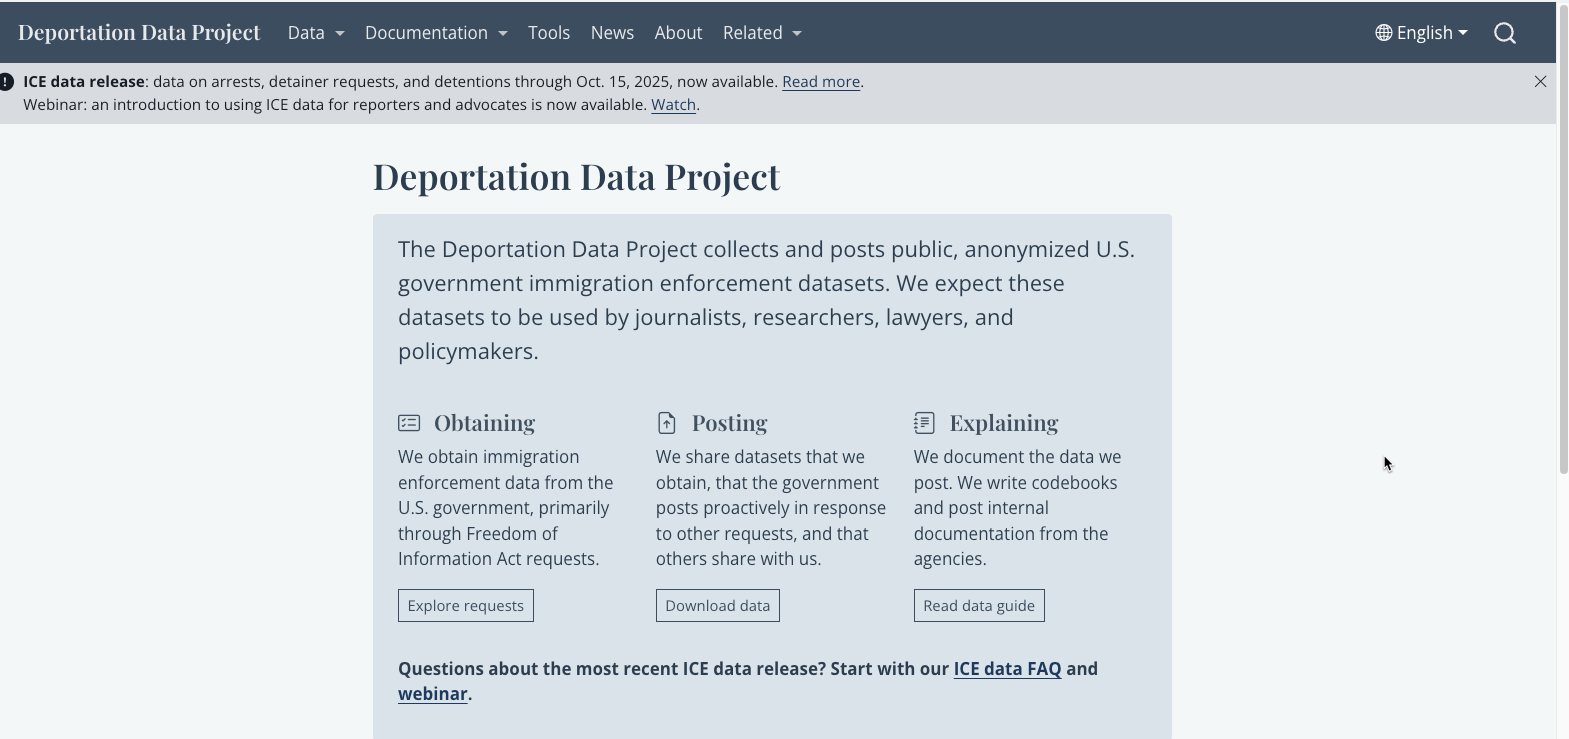Screen dimensions: 1569x739
Task: Click the Explore requests button
Action: pyautogui.click(x=465, y=606)
